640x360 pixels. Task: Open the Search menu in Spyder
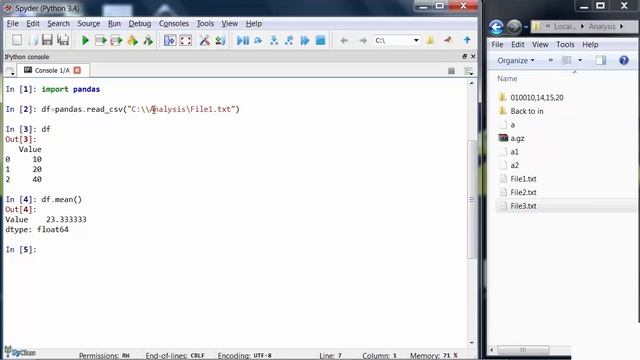[58, 24]
